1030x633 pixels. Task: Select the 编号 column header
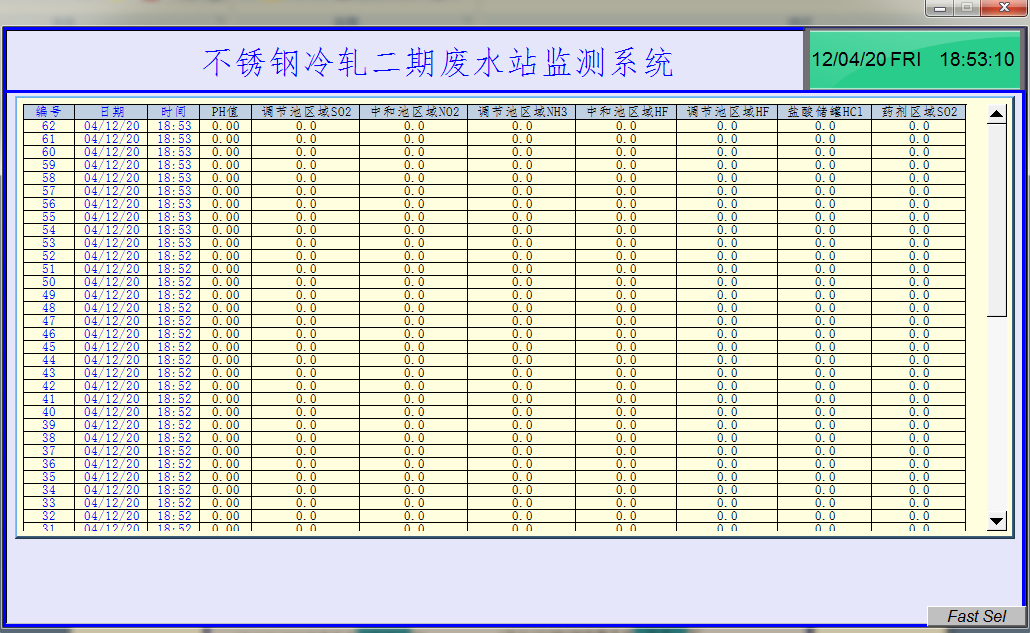pyautogui.click(x=49, y=112)
